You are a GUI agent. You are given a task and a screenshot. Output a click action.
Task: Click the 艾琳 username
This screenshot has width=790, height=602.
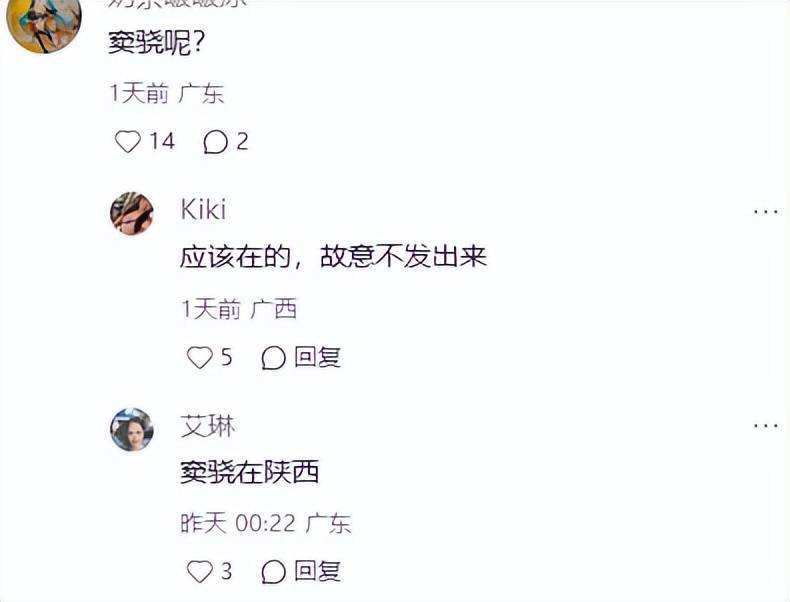pos(207,425)
